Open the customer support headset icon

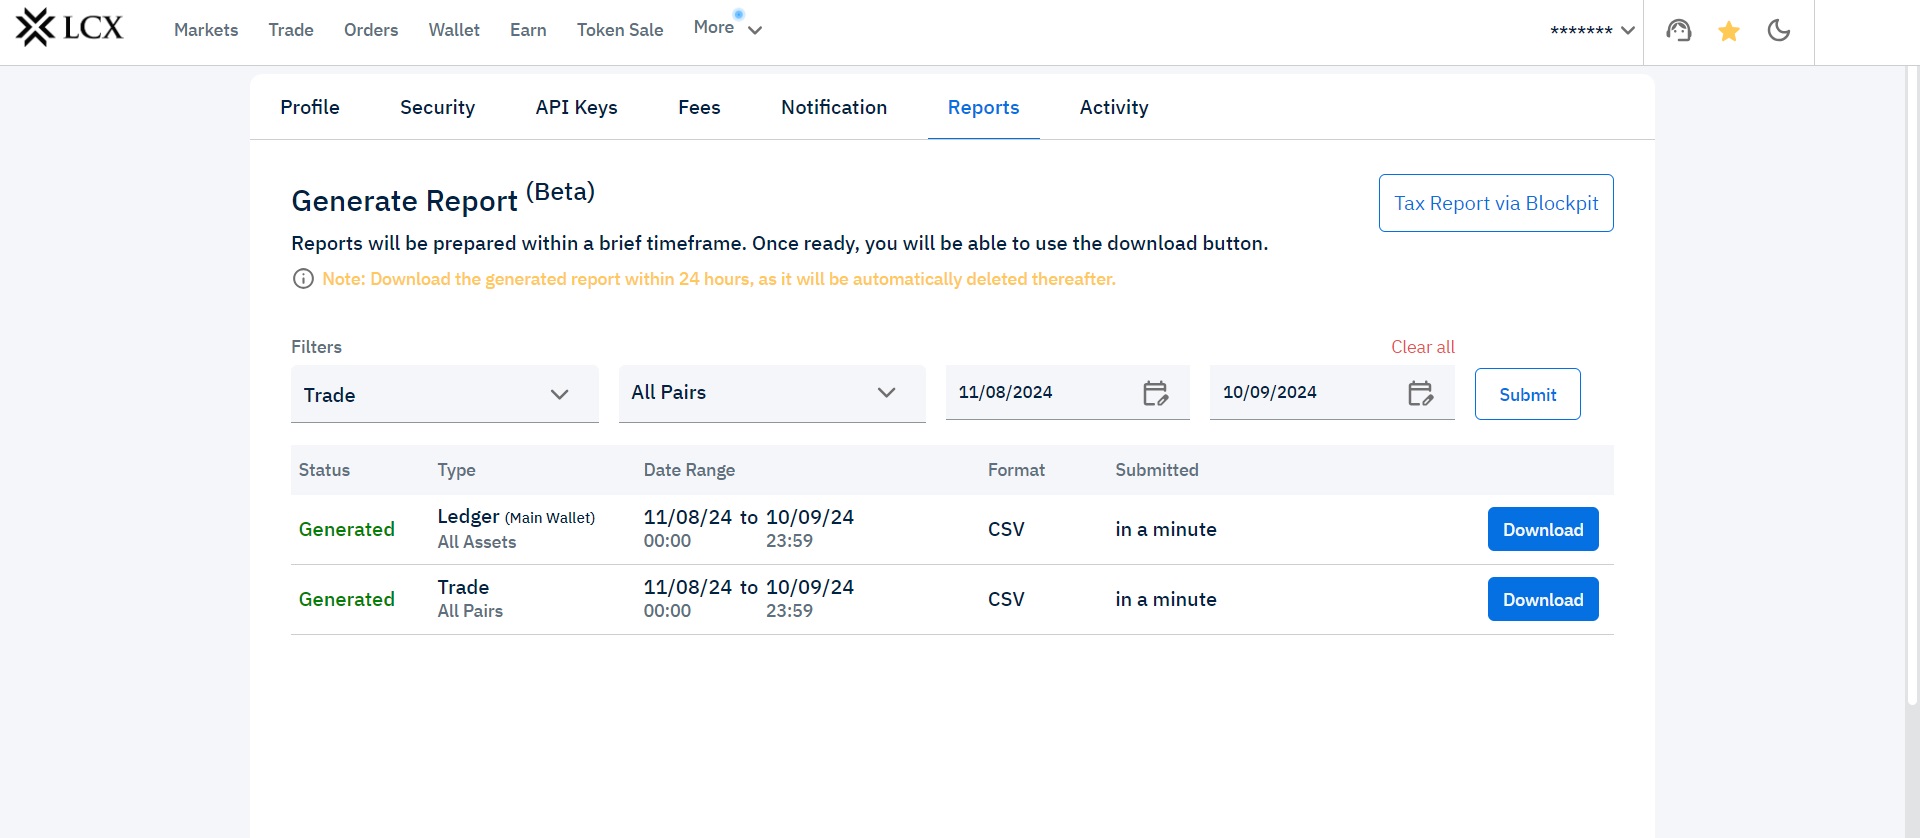click(x=1678, y=31)
